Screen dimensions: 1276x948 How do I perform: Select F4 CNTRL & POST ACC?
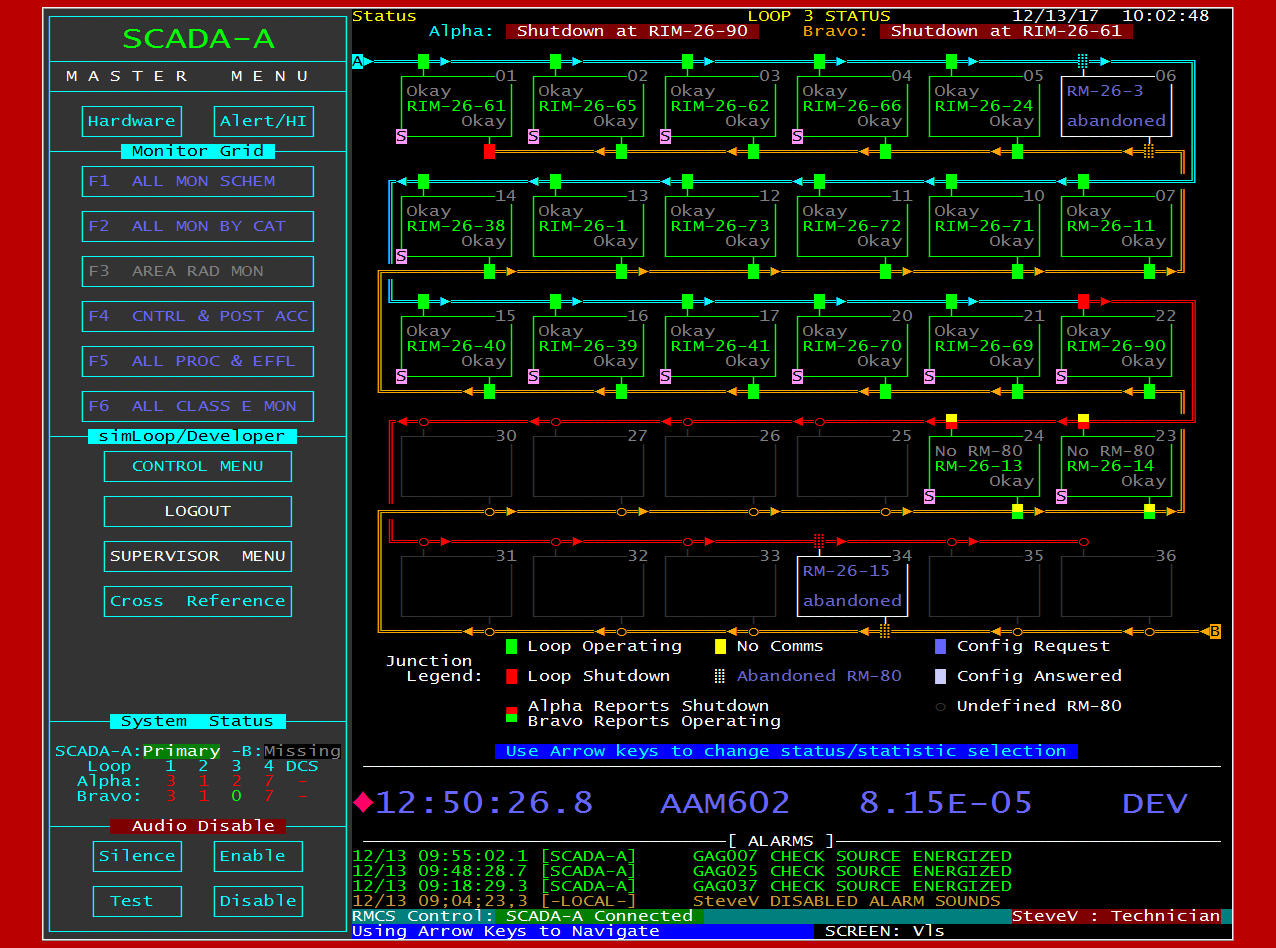[x=198, y=316]
